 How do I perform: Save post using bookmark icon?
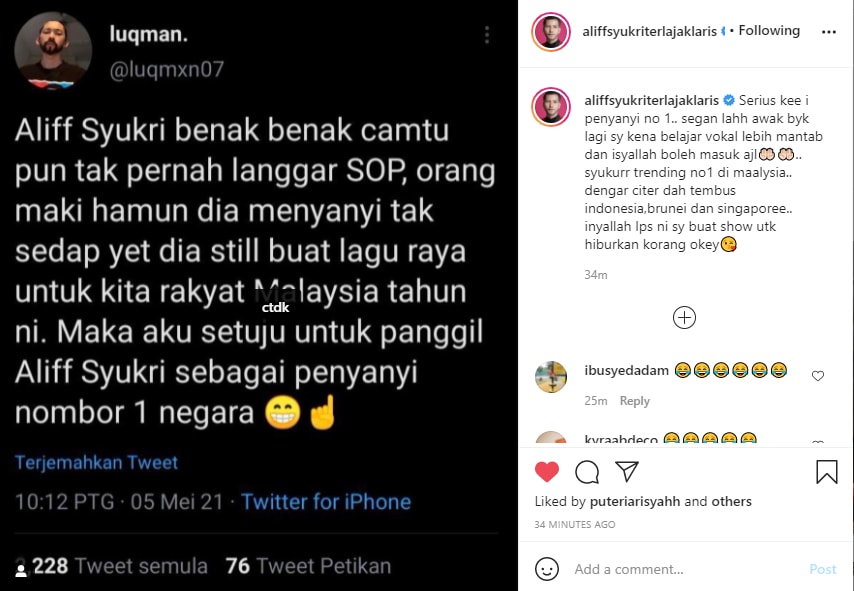point(826,472)
